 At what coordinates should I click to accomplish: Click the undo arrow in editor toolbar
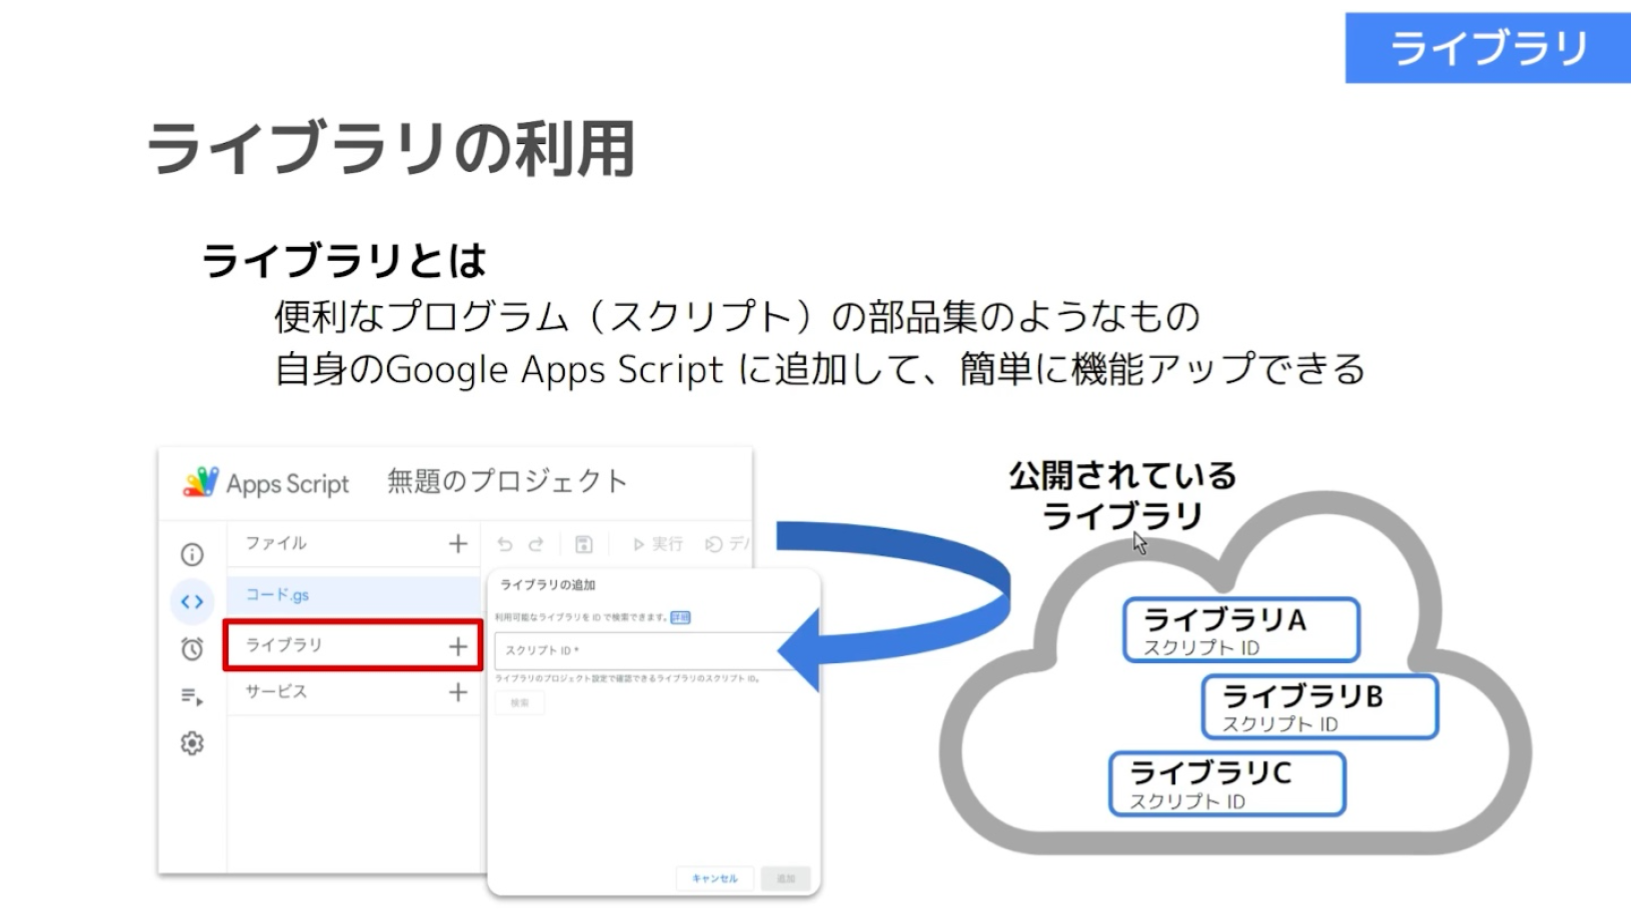(x=505, y=544)
